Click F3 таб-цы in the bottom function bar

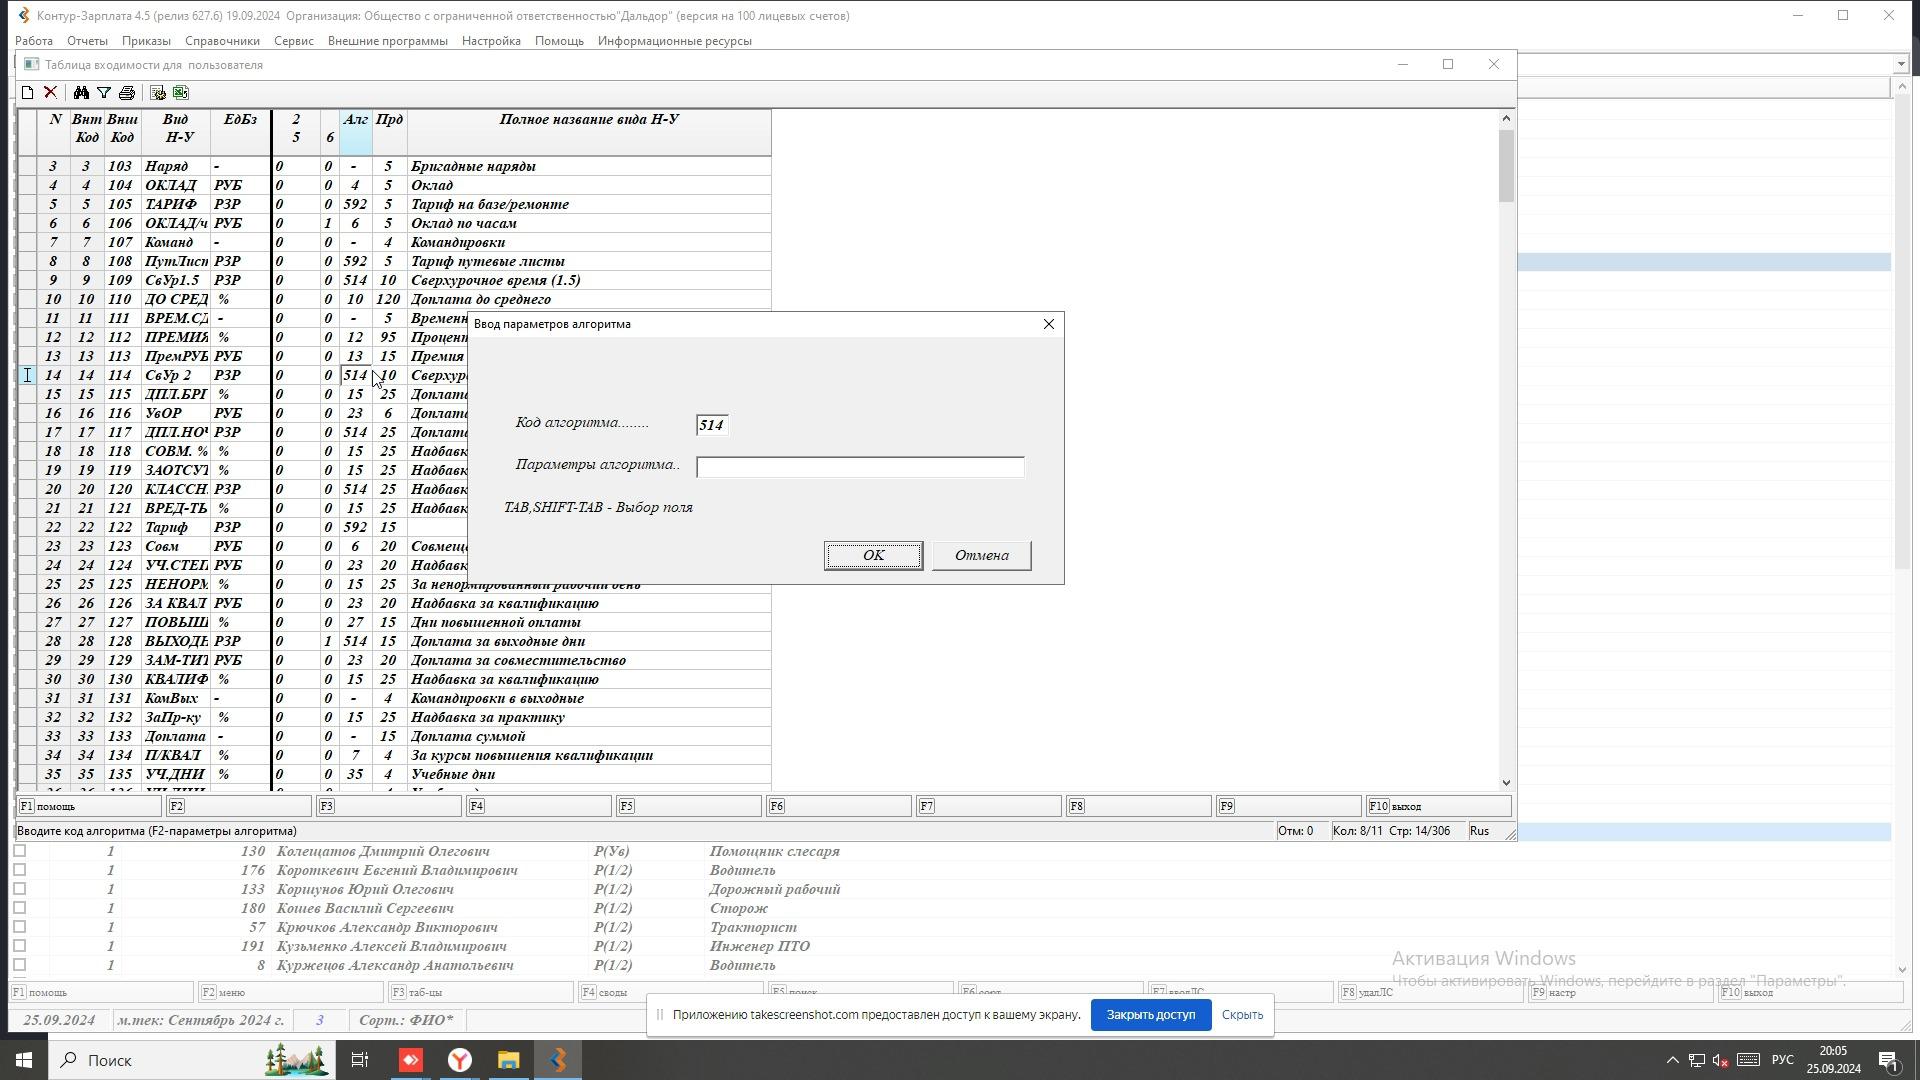click(481, 992)
